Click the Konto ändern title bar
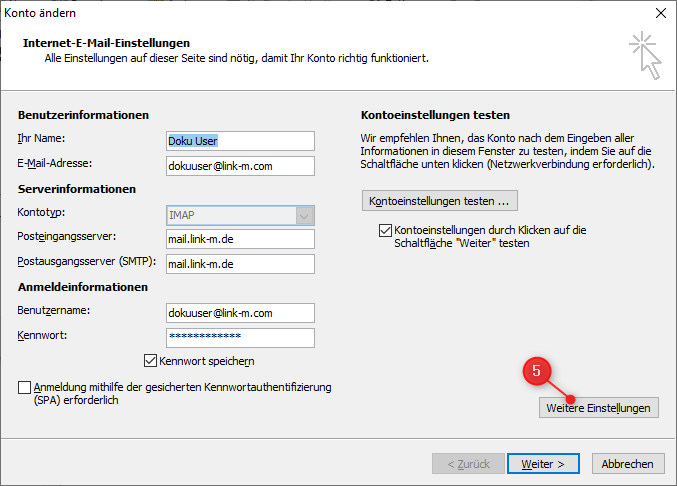Image resolution: width=677 pixels, height=486 pixels. point(300,13)
